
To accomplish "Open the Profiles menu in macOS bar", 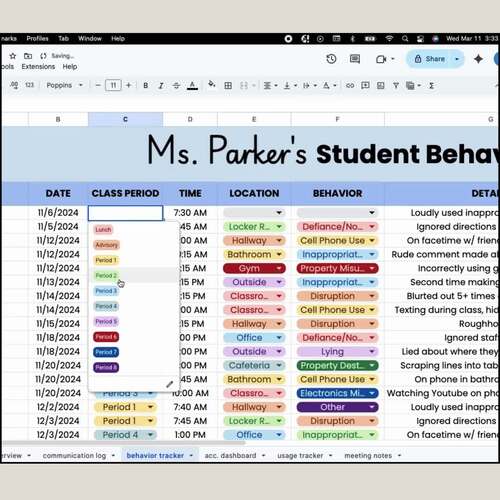I will [37, 39].
